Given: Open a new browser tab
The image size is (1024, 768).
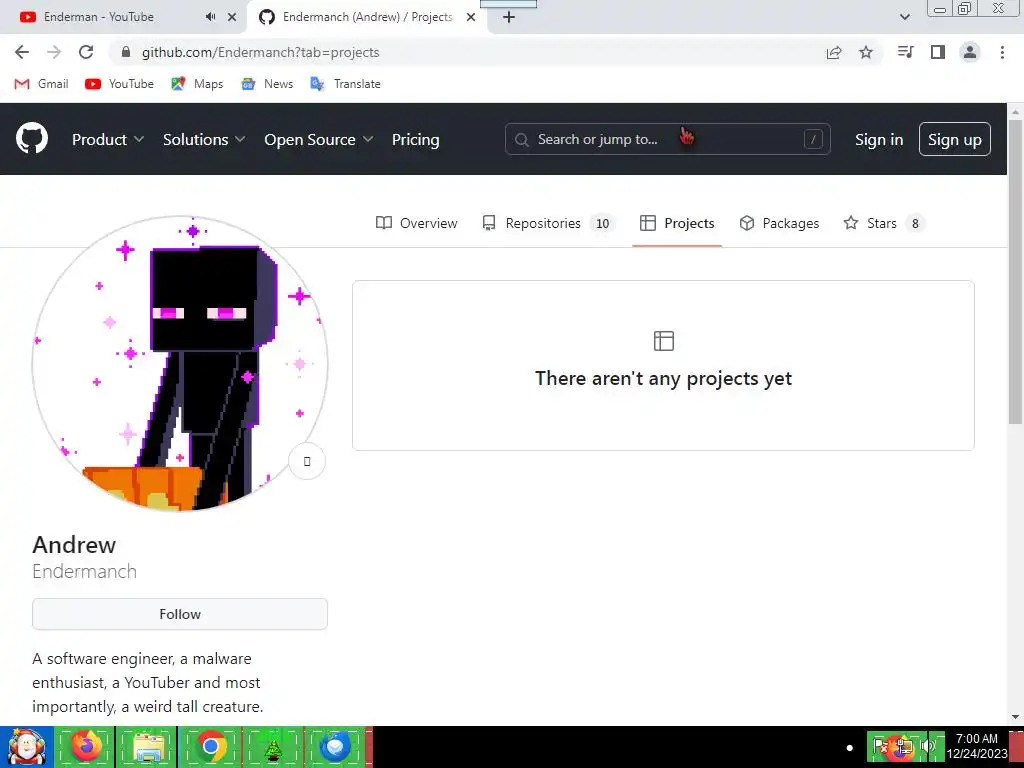Looking at the screenshot, I should (509, 18).
